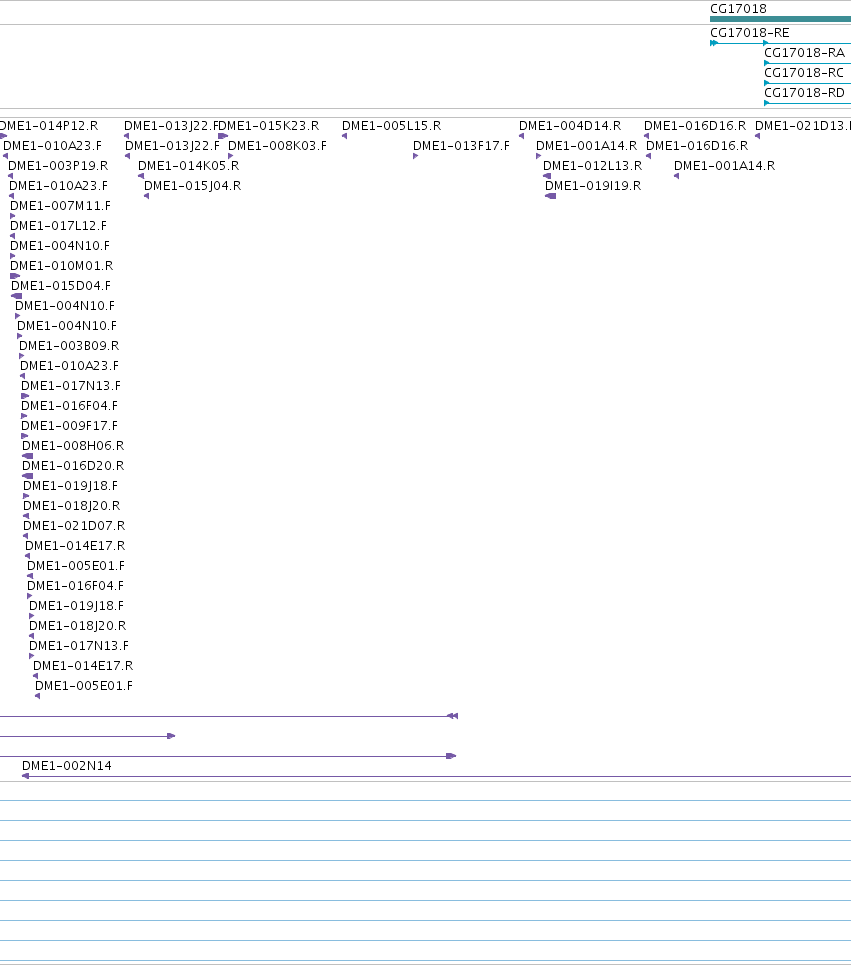The width and height of the screenshot is (851, 965).
Task: Select feature DME1-015J04.R
Action: tap(193, 186)
